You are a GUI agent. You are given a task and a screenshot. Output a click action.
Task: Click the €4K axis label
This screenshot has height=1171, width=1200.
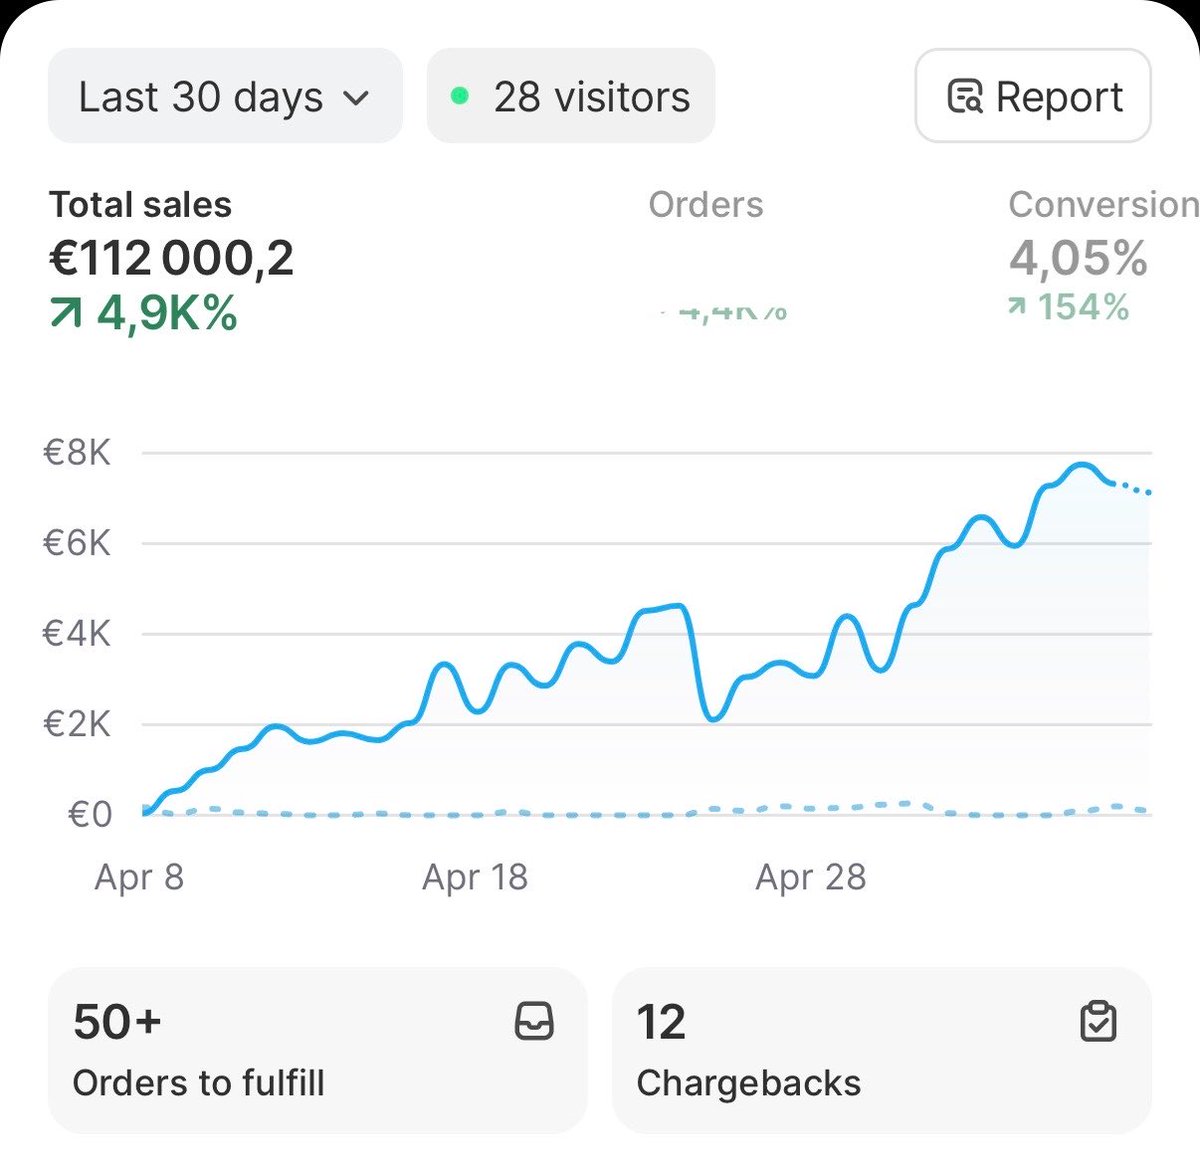[x=77, y=633]
